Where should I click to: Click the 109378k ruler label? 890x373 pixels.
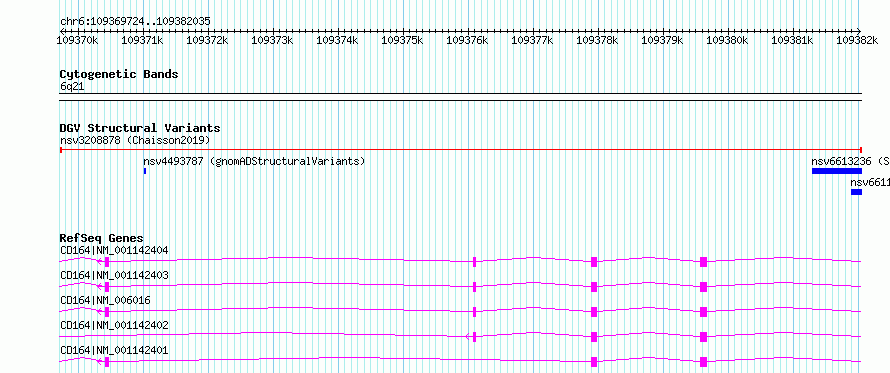[x=597, y=40]
